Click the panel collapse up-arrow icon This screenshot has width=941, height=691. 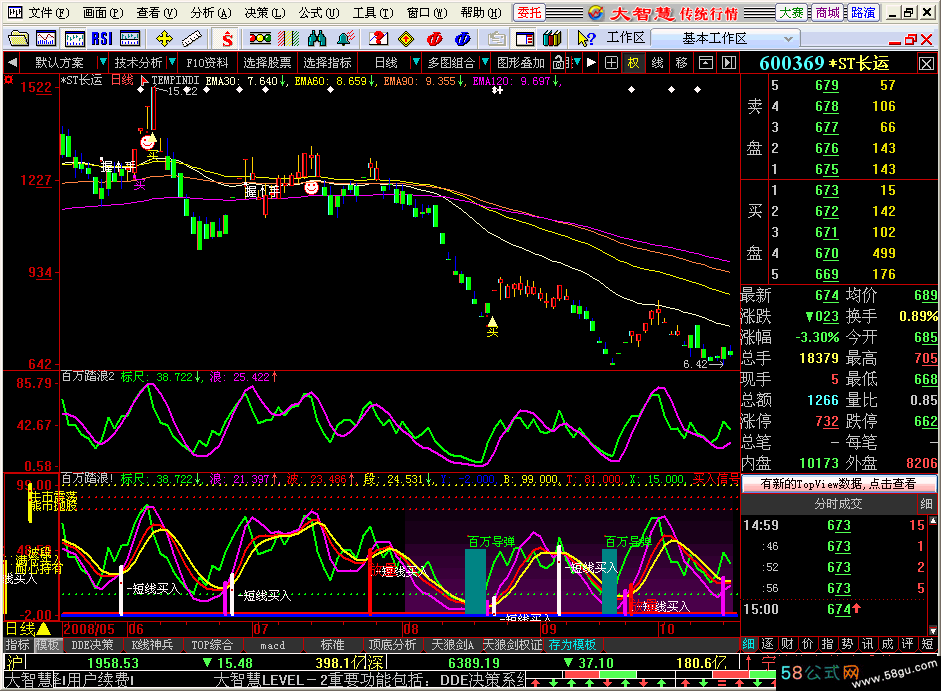pos(706,62)
